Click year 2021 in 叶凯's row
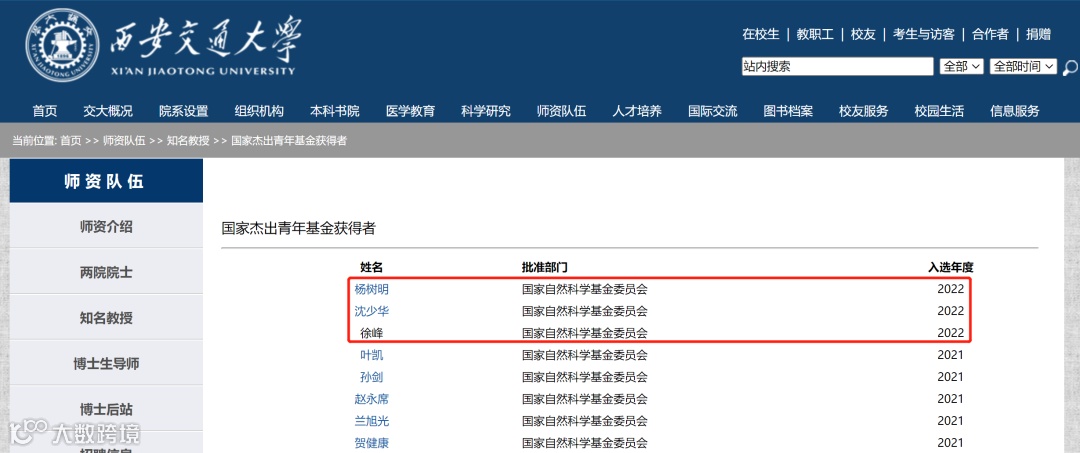This screenshot has height=453, width=1080. coord(951,355)
